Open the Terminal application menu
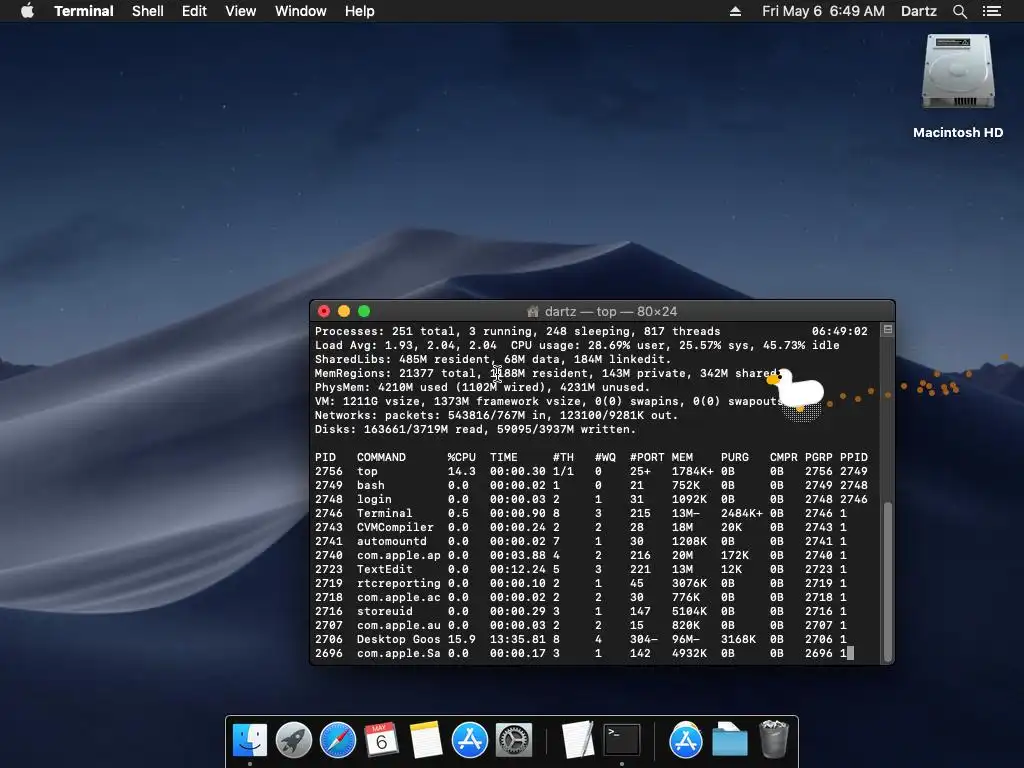The width and height of the screenshot is (1024, 768). click(84, 11)
